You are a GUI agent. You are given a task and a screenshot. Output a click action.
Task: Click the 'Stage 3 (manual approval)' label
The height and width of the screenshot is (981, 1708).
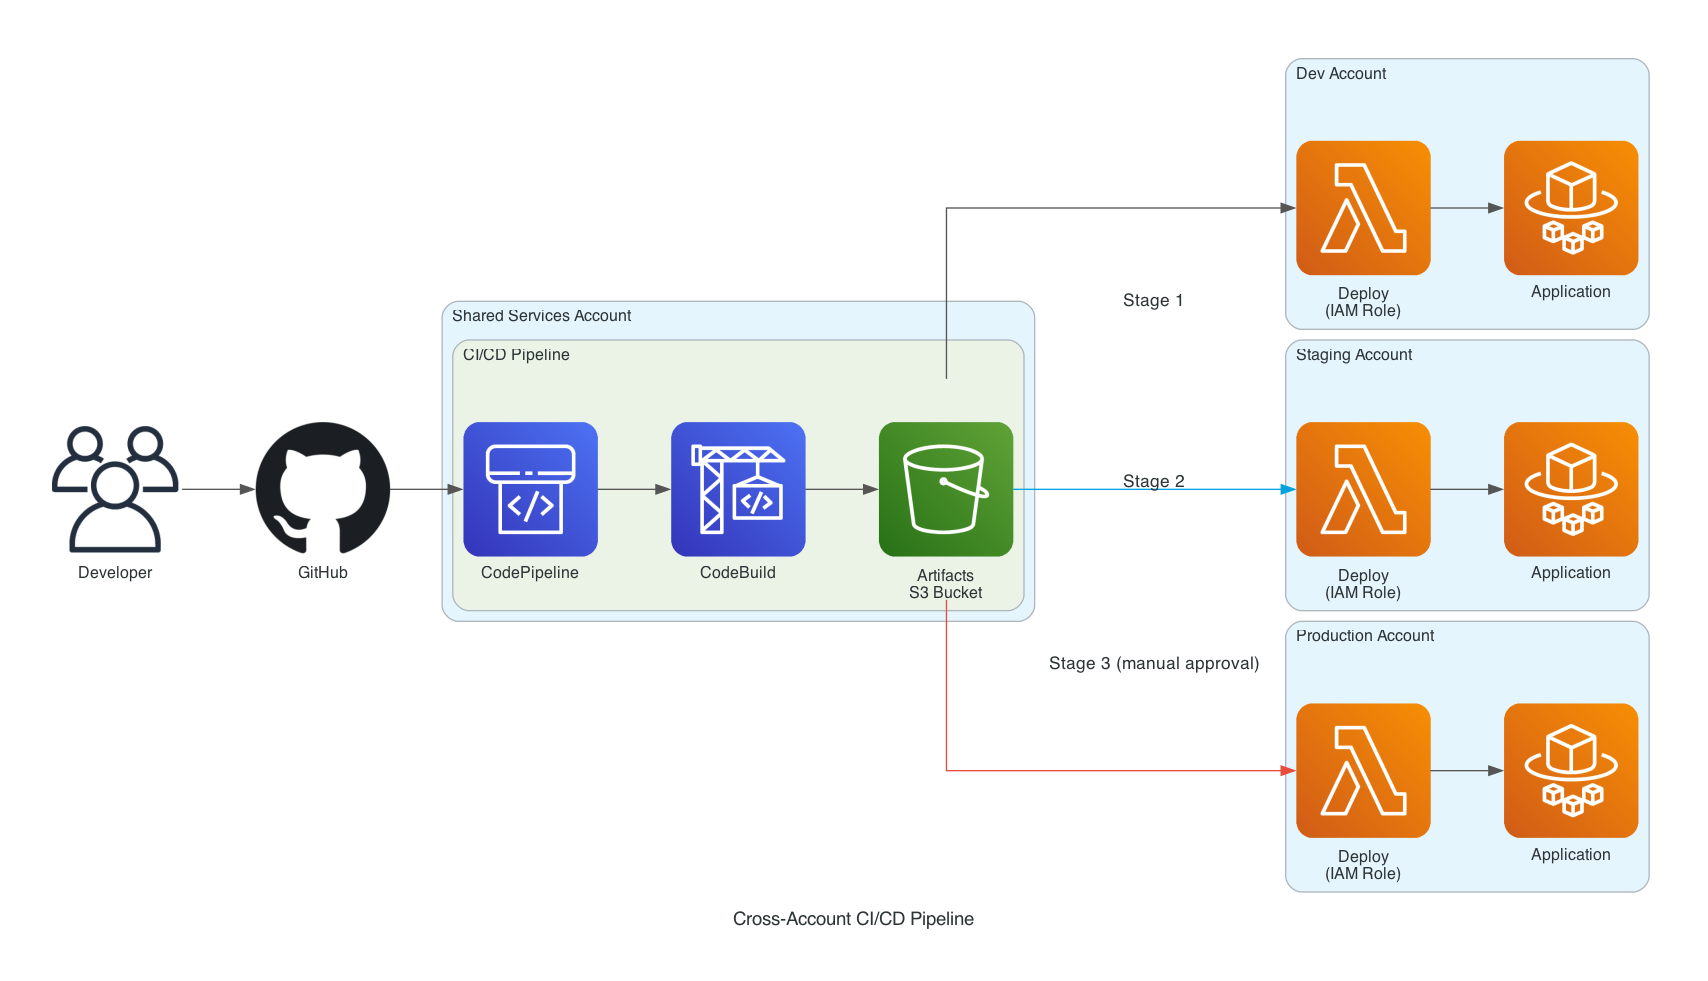tap(1154, 663)
